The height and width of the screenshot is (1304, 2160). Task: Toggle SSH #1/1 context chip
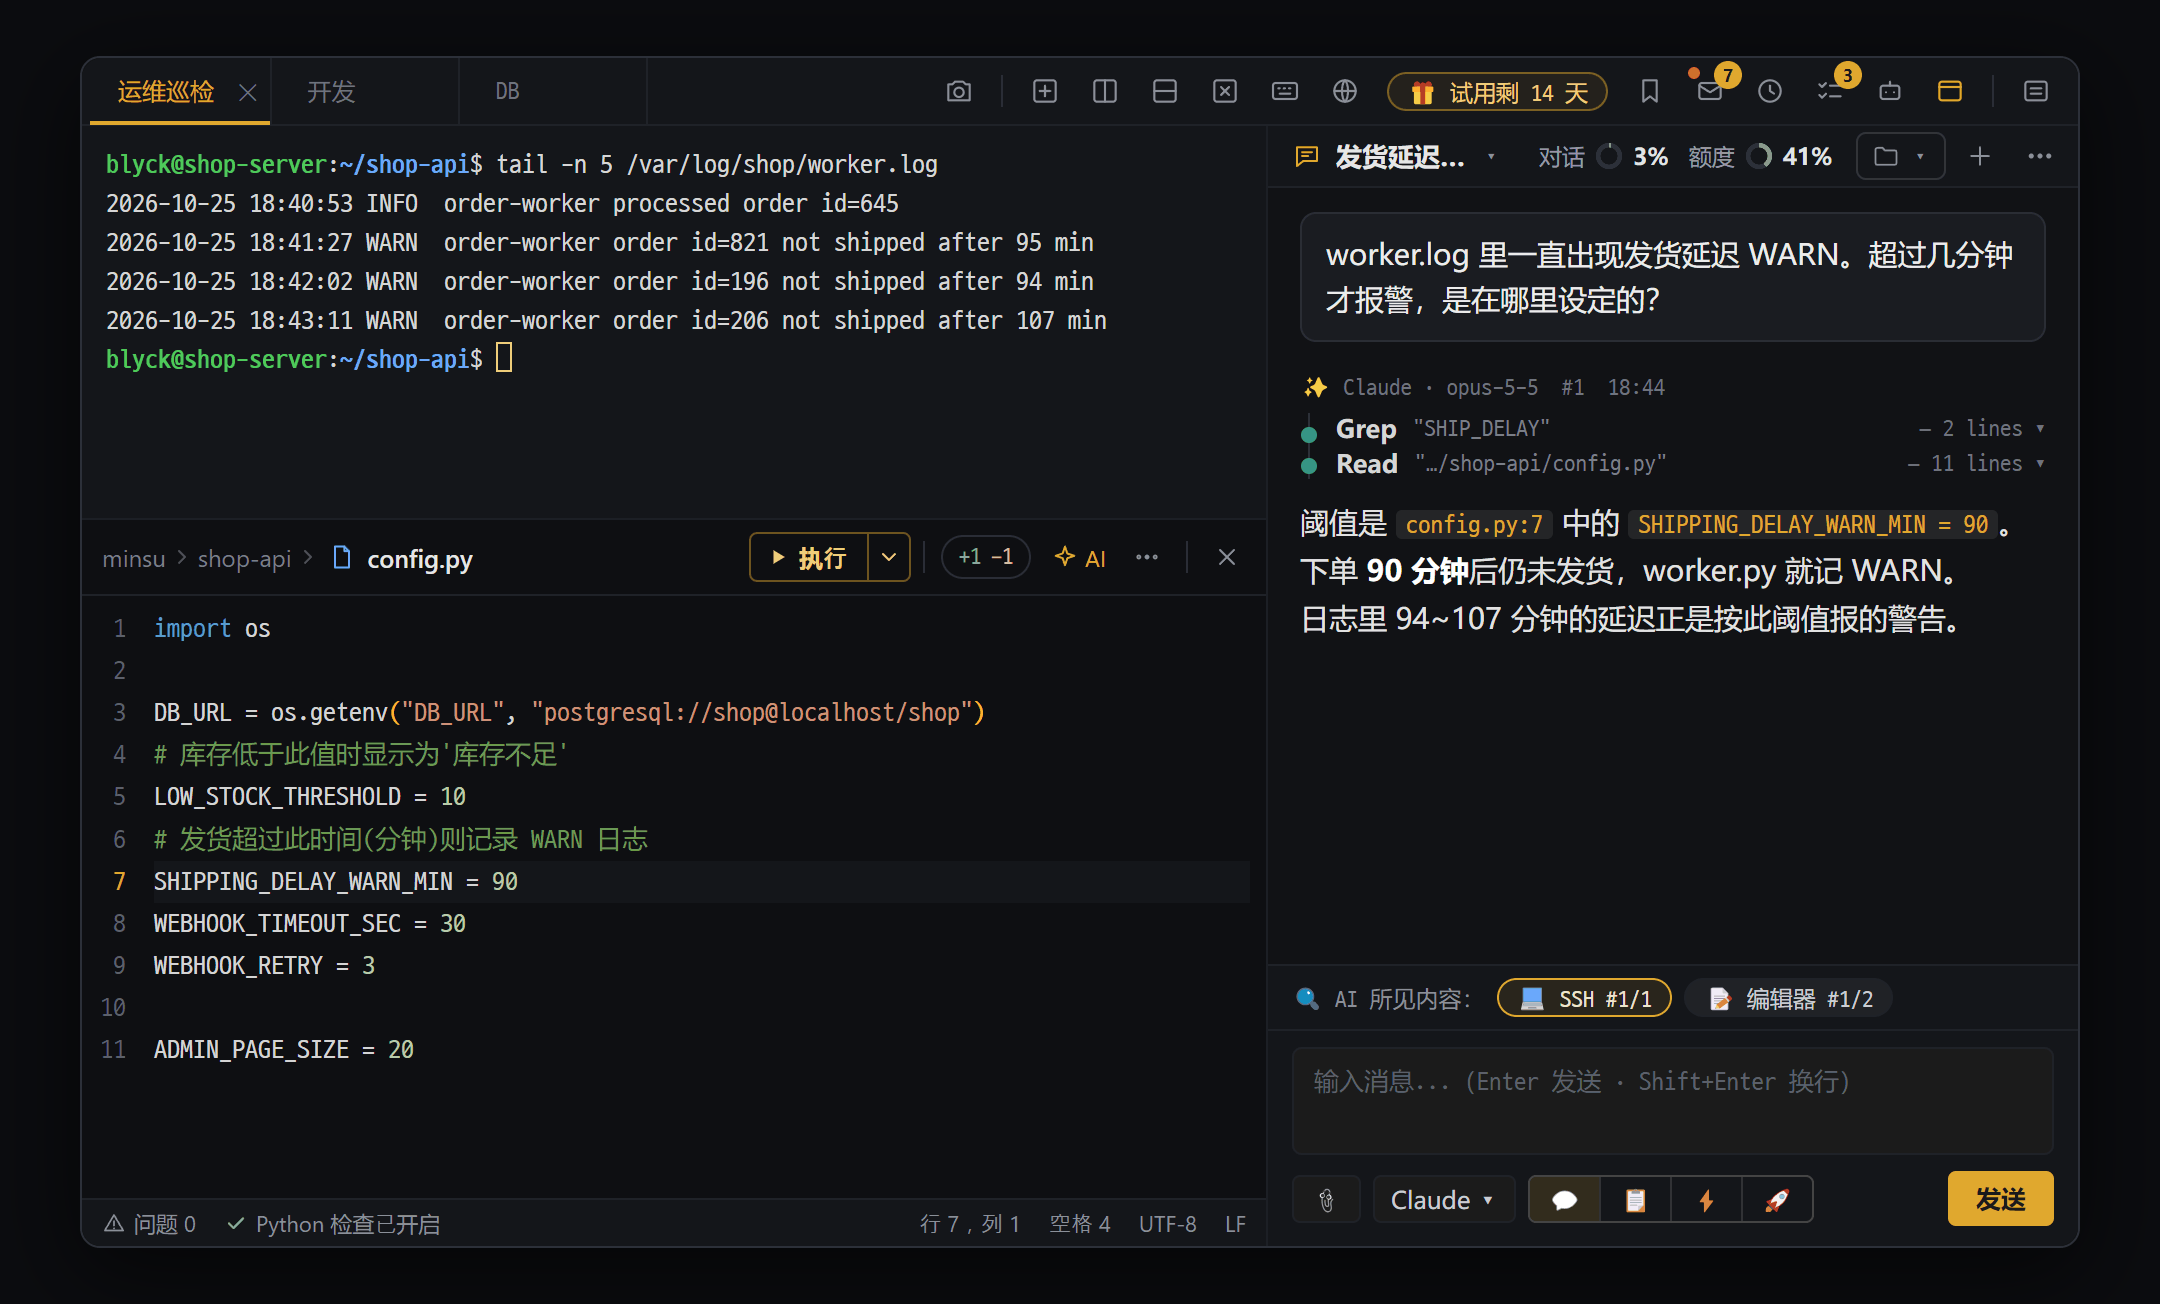coord(1584,999)
